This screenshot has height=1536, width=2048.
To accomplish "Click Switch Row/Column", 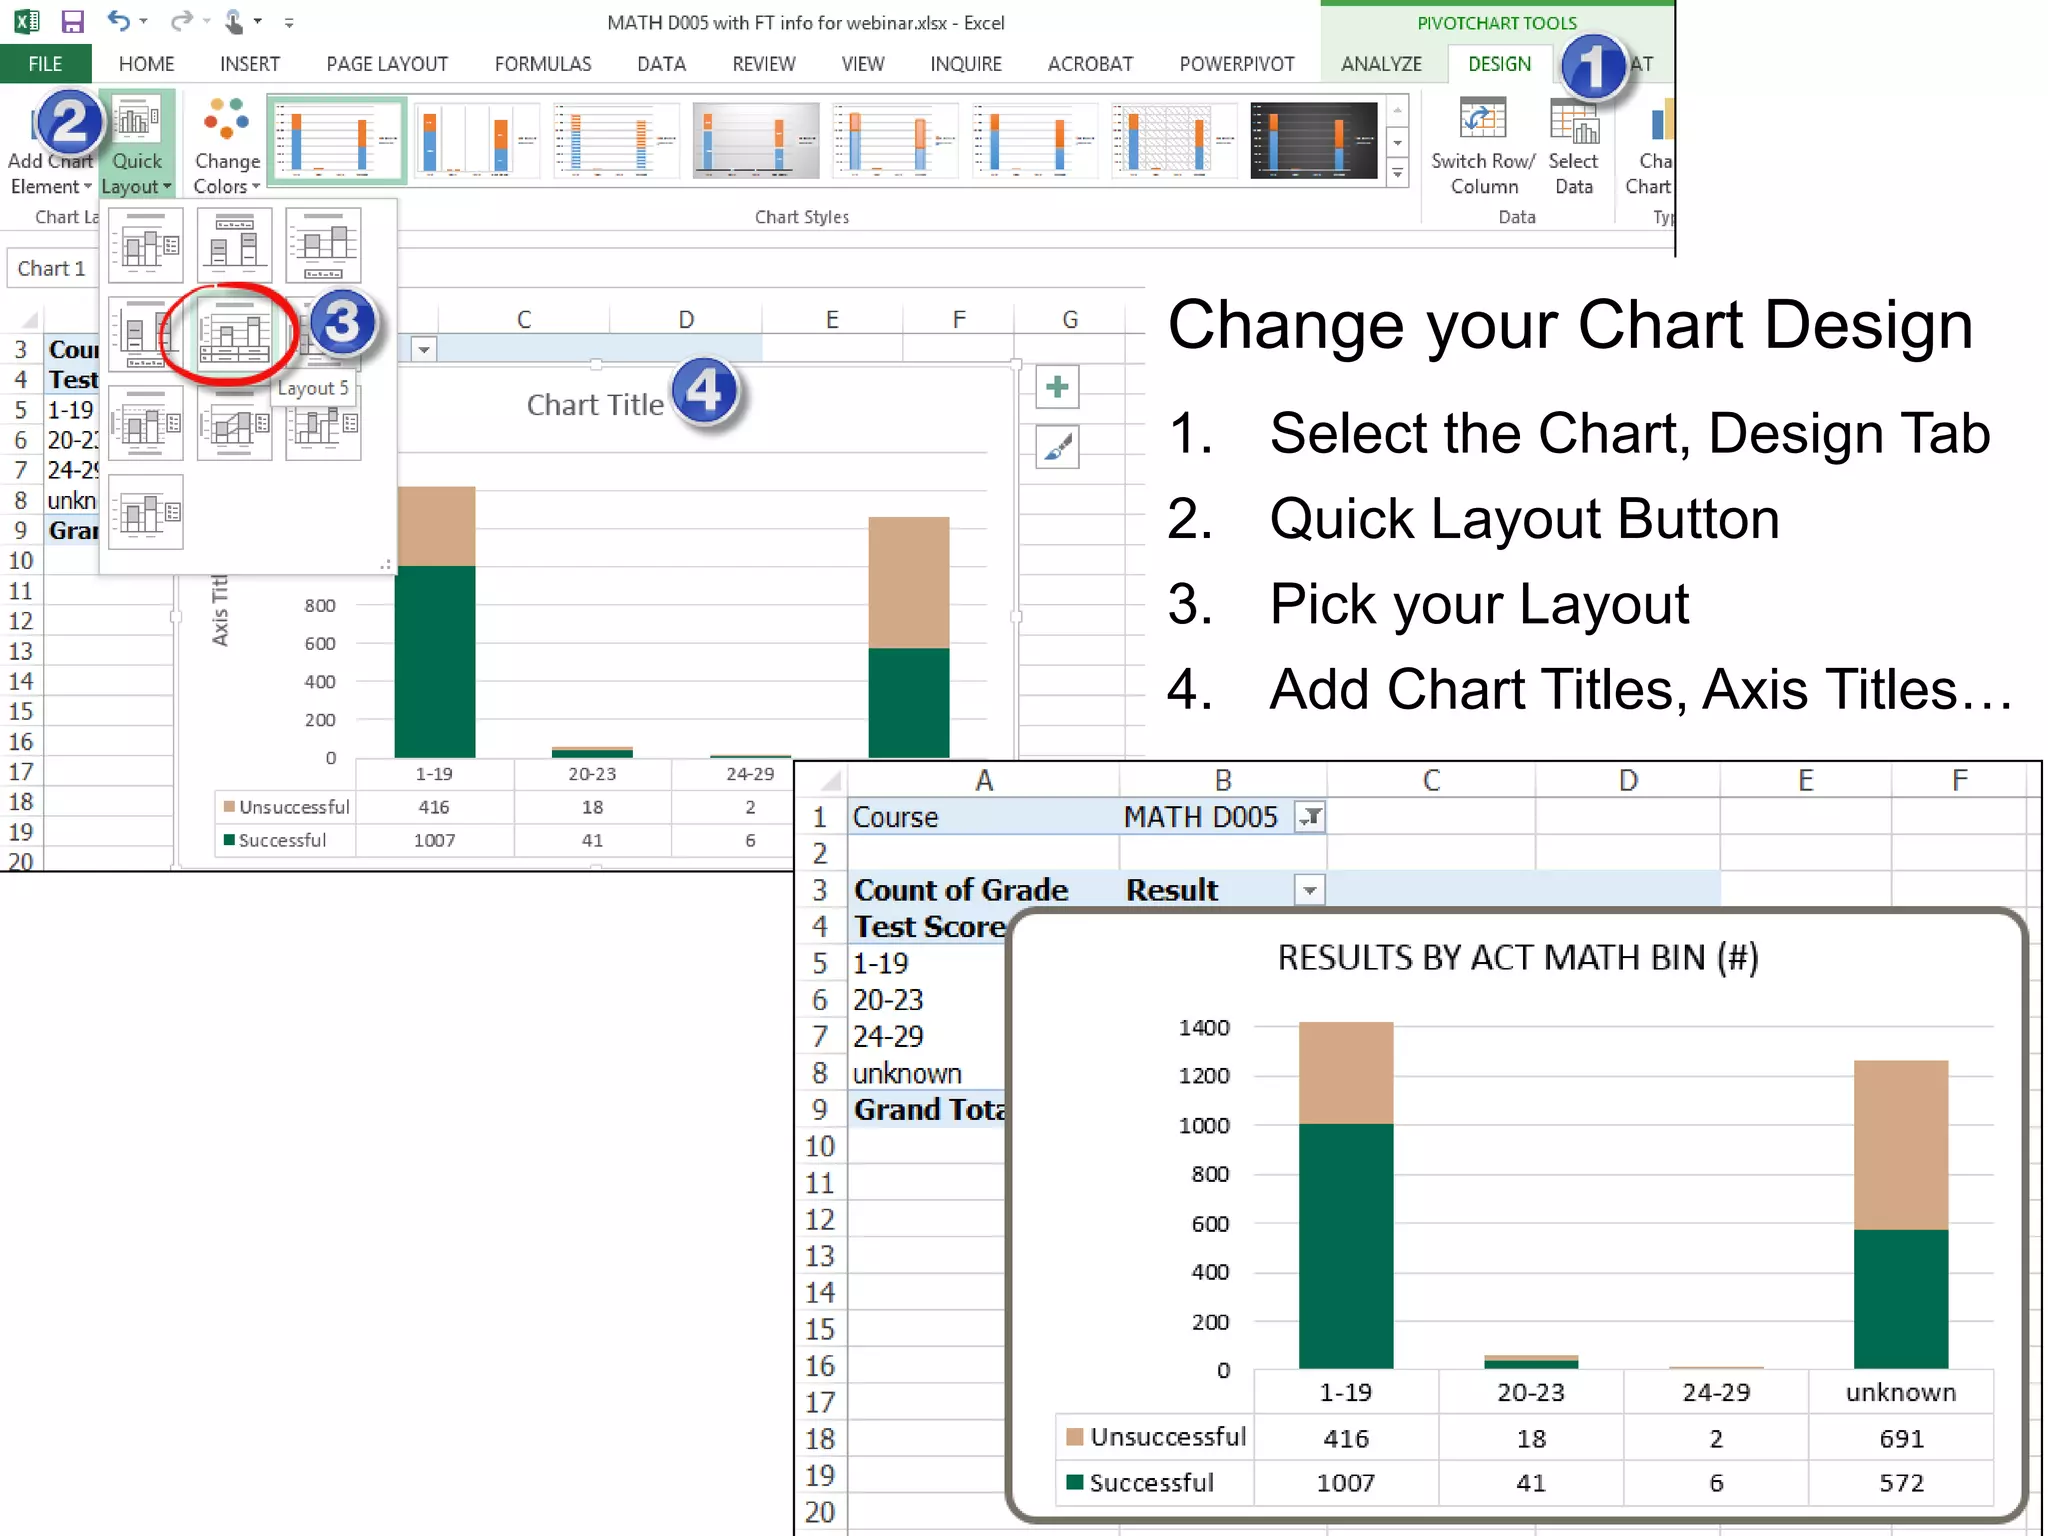I will pos(1483,146).
